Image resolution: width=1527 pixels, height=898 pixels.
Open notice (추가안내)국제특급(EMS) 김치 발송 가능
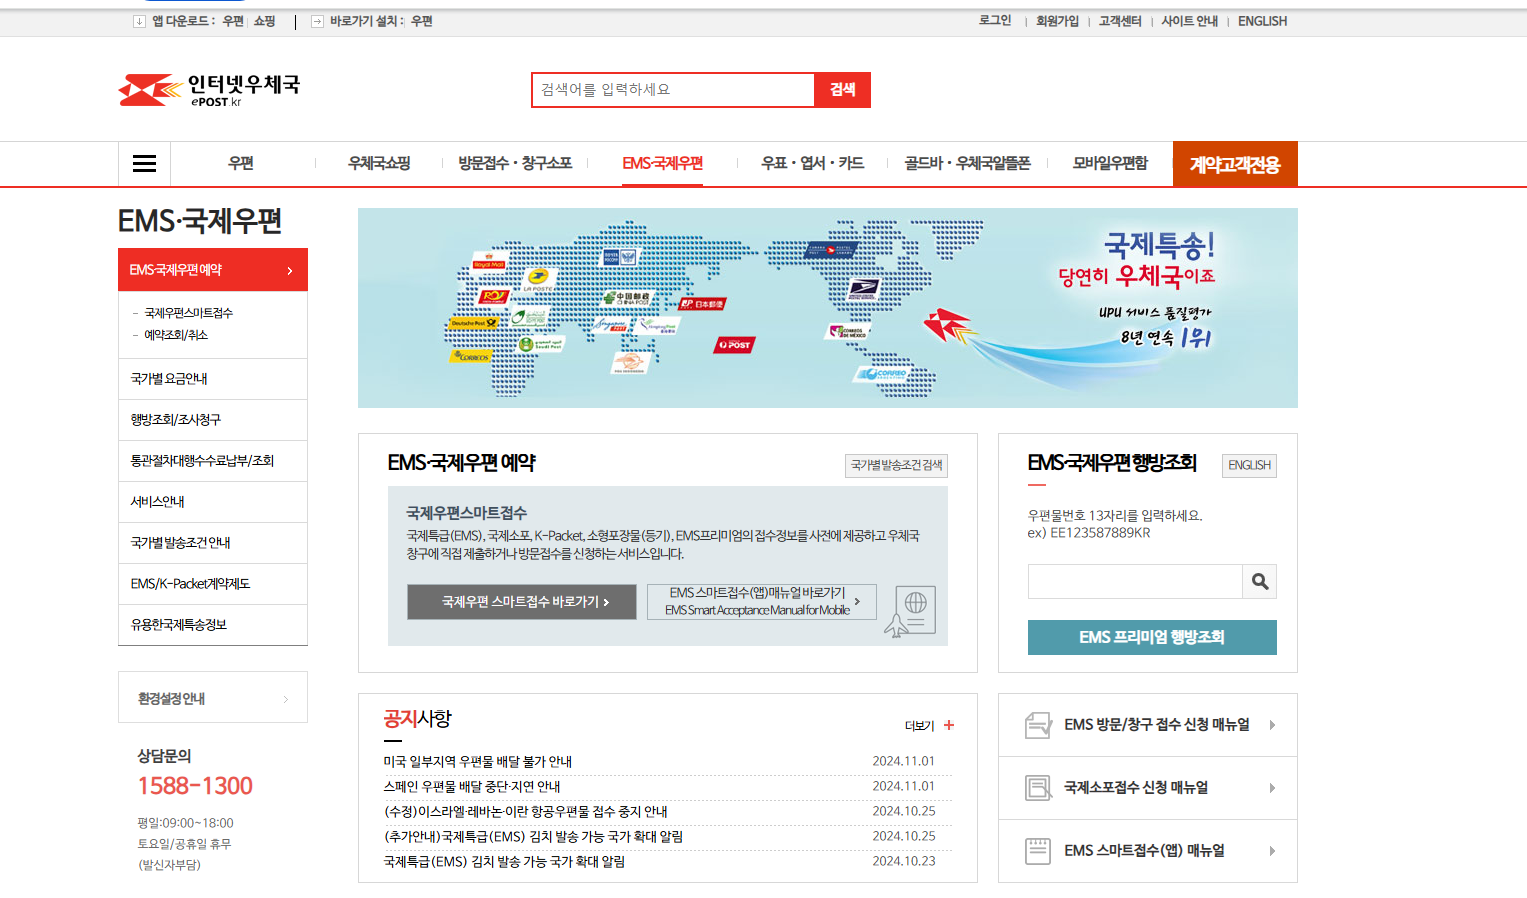(533, 836)
